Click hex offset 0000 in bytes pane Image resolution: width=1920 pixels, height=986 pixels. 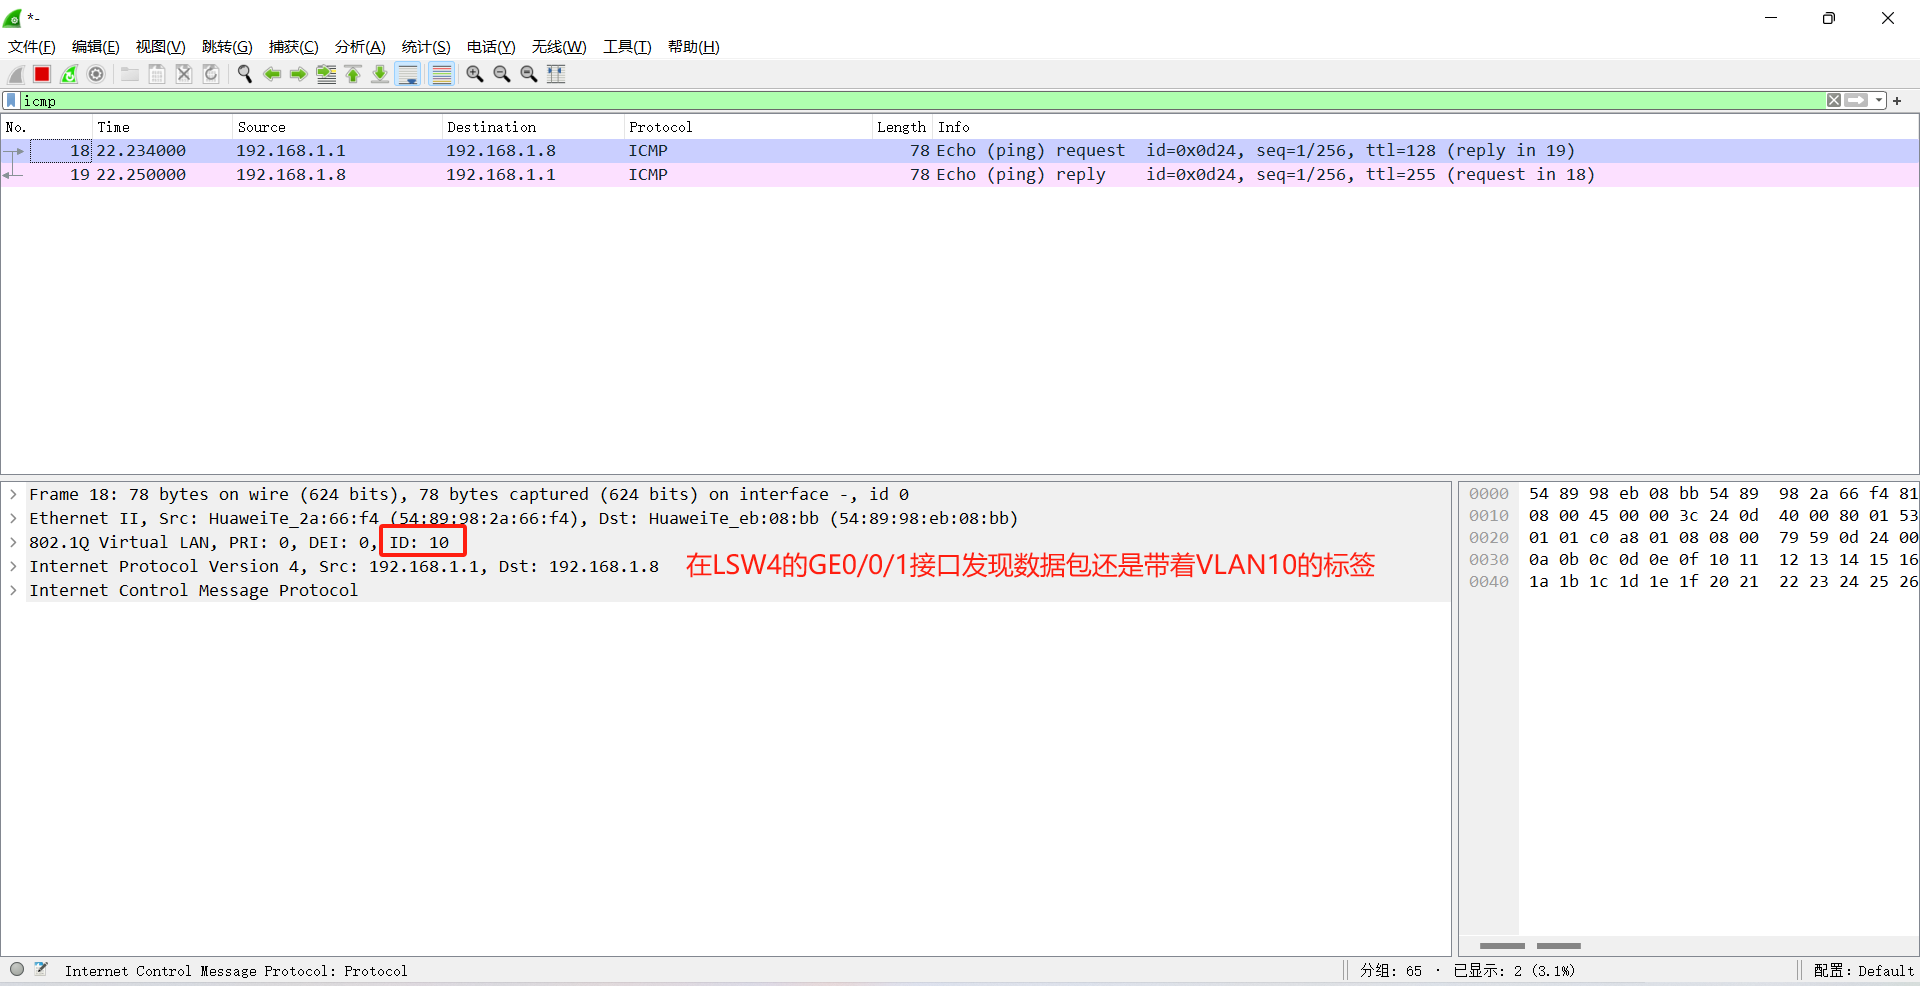click(1489, 494)
